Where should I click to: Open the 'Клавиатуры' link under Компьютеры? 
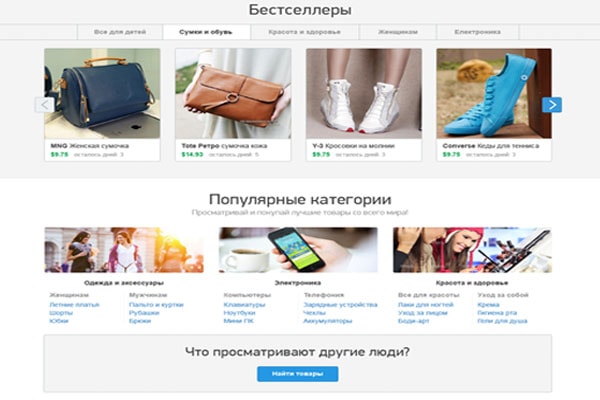tap(244, 305)
